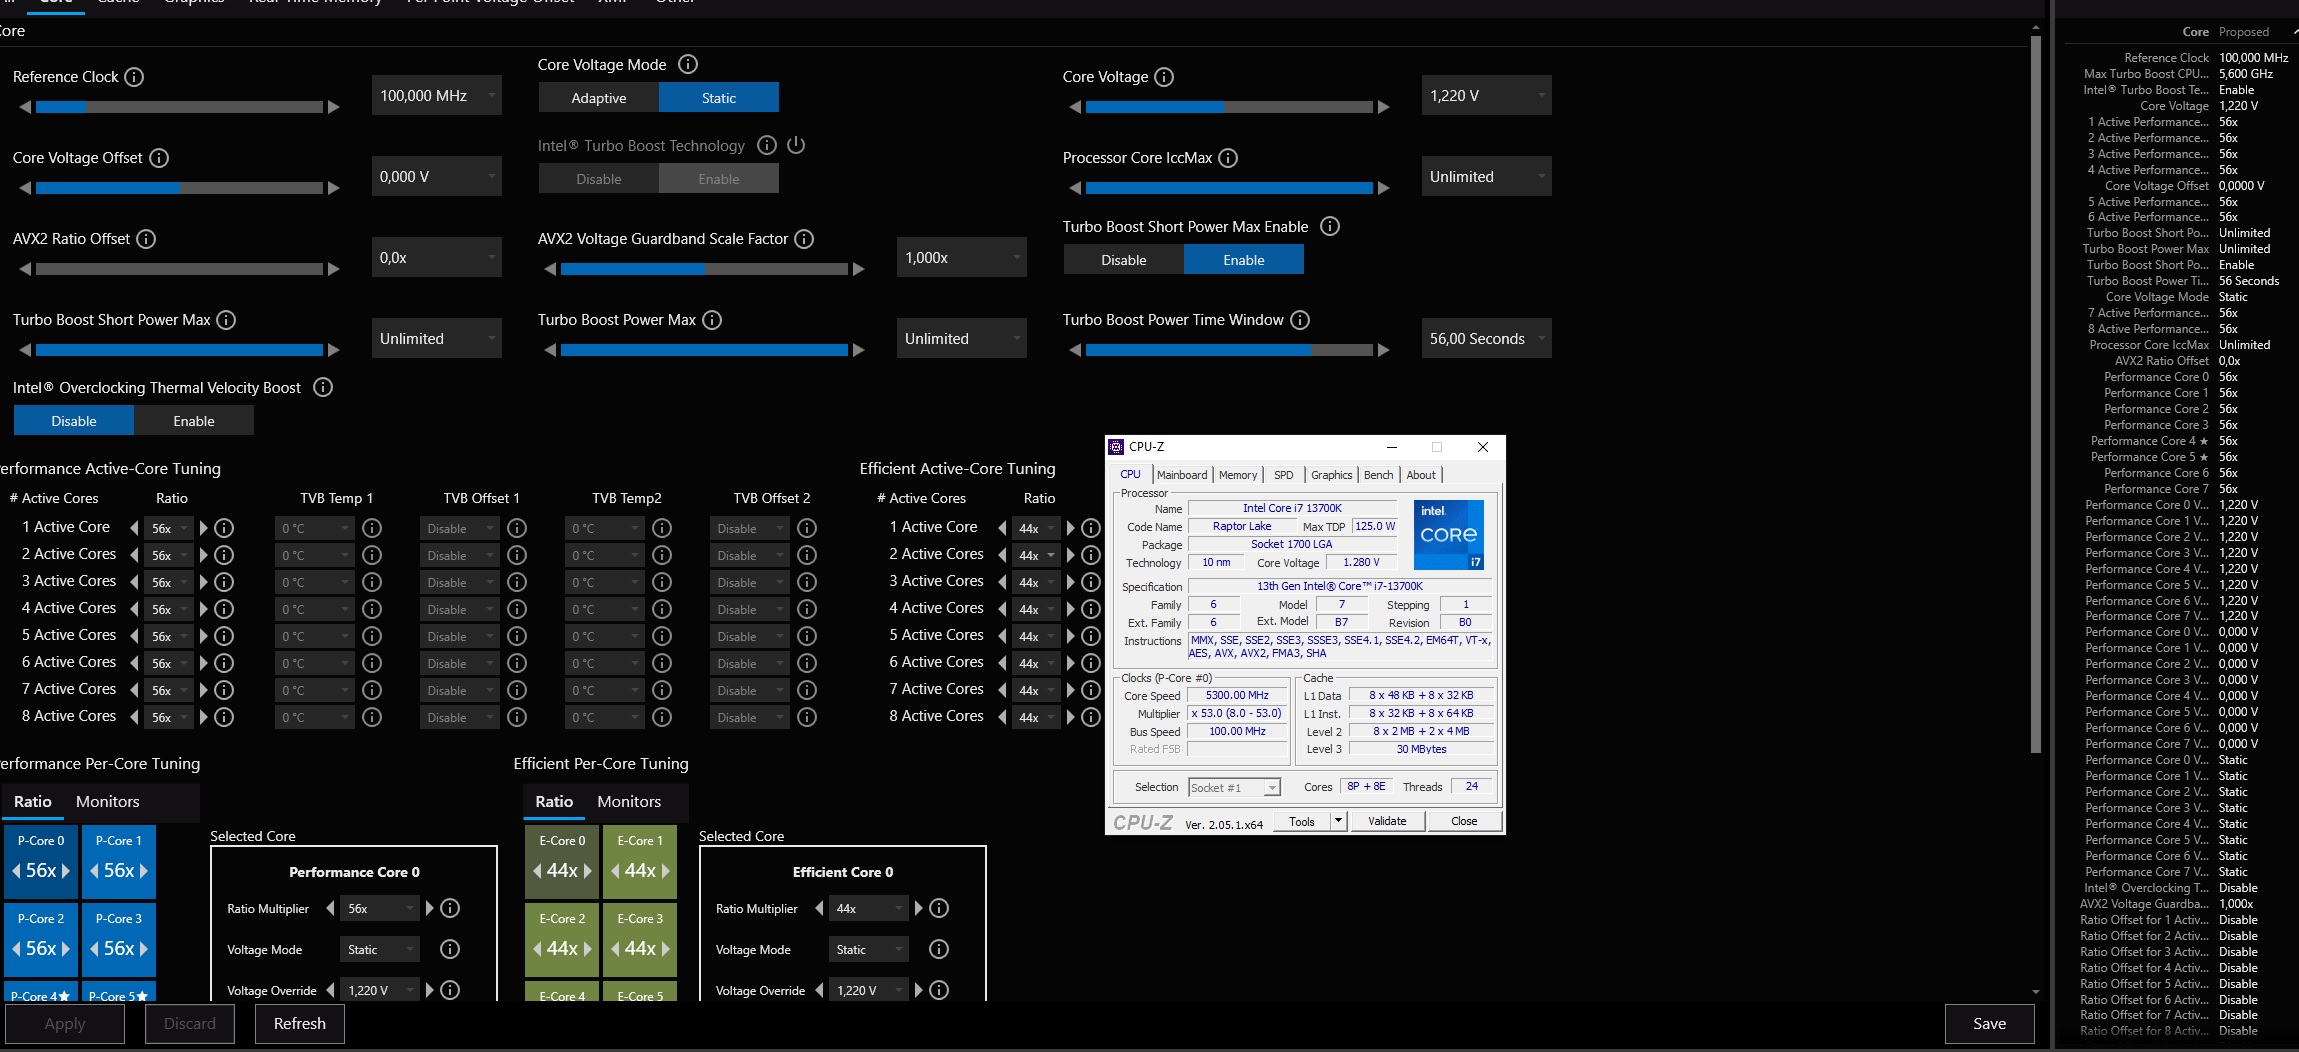2299x1052 pixels.
Task: Click the Discard button
Action: (x=190, y=1024)
